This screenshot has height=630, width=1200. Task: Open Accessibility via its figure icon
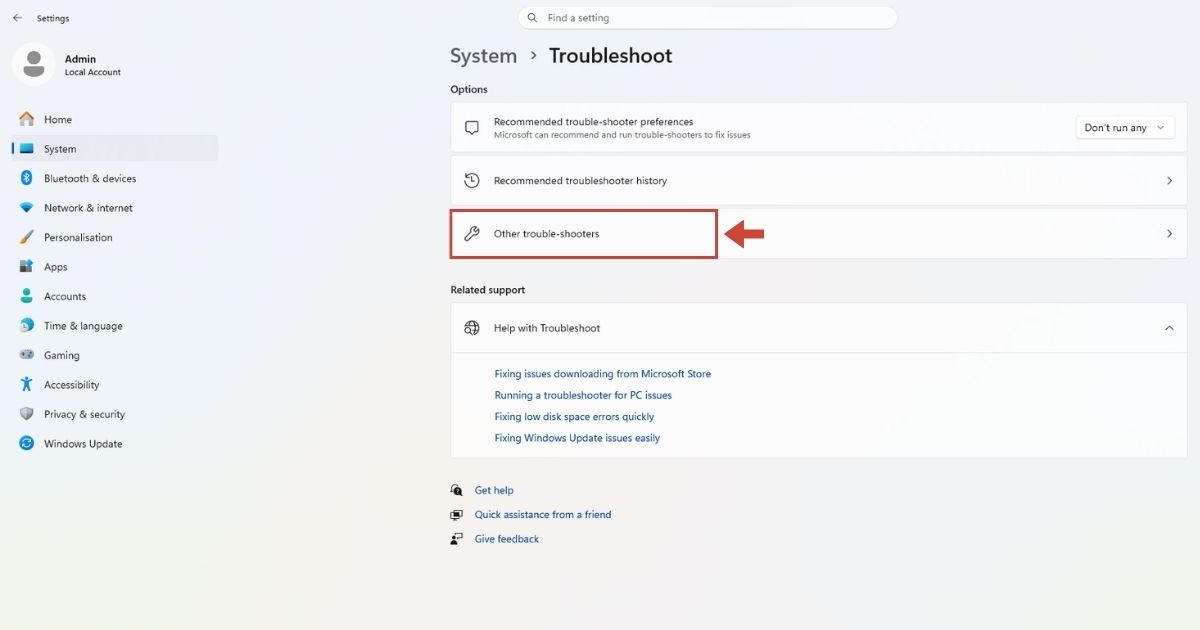(26, 385)
